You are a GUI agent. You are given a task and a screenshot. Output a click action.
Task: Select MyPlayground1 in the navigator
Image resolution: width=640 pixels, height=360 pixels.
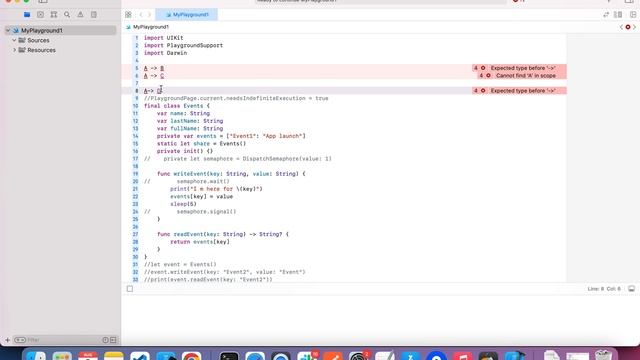tap(60, 31)
